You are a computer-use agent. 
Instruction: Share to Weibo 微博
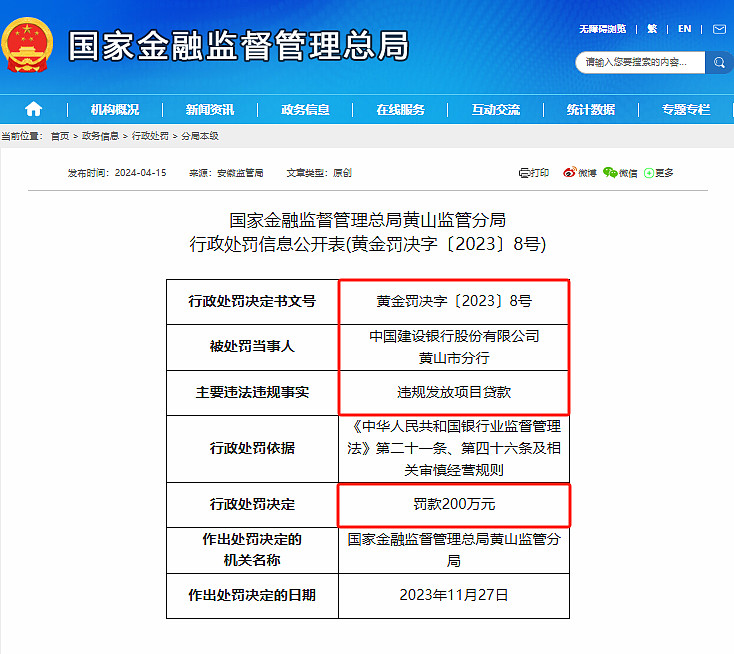(580, 173)
